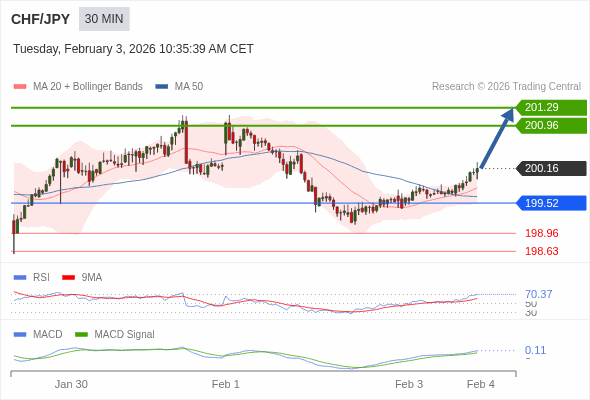The height and width of the screenshot is (400, 590).
Task: Click the 198.63 support level value
Action: click(542, 251)
